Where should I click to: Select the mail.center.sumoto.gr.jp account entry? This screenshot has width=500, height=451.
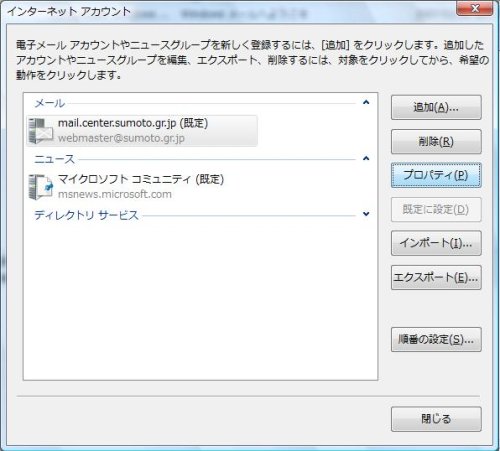142,131
